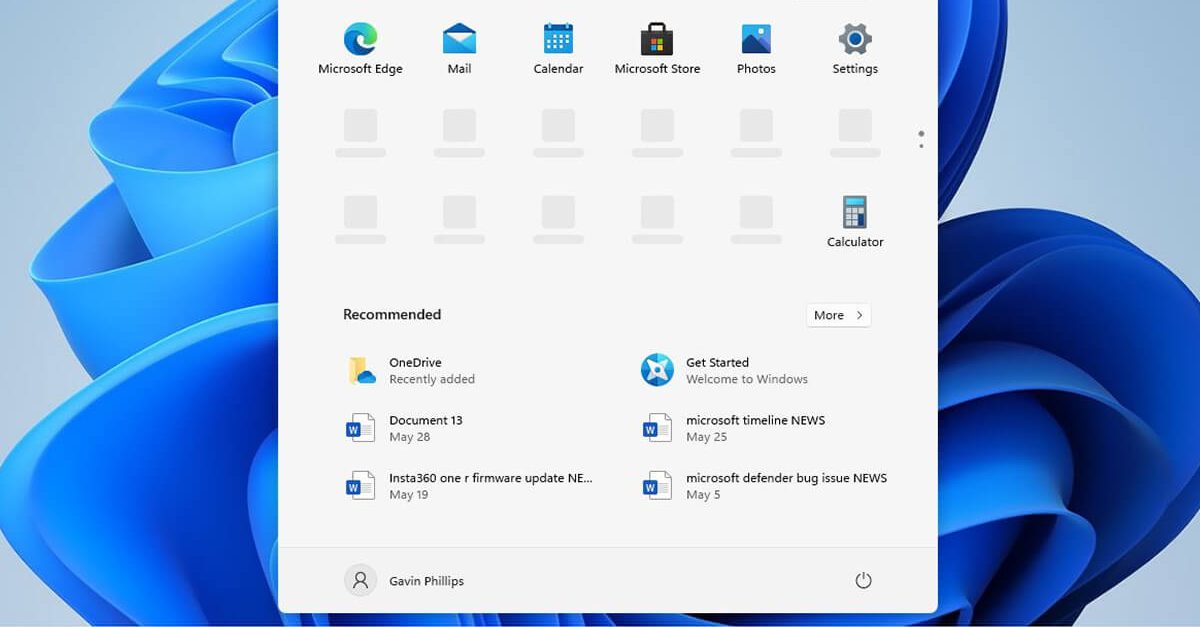
Task: Open Document 13 from Recommended
Action: click(x=428, y=427)
